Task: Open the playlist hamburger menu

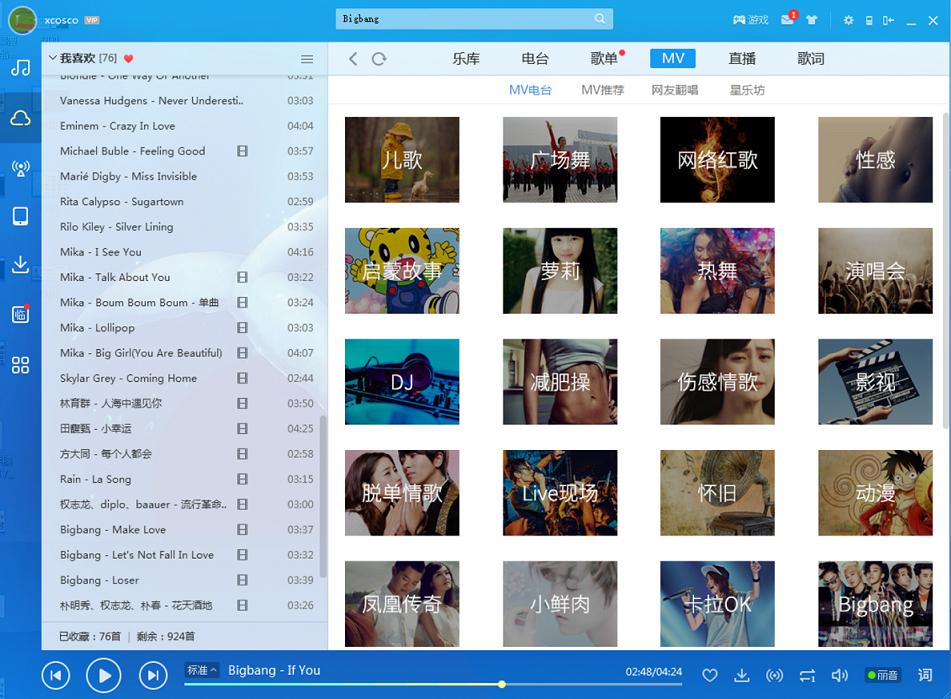Action: click(x=307, y=59)
